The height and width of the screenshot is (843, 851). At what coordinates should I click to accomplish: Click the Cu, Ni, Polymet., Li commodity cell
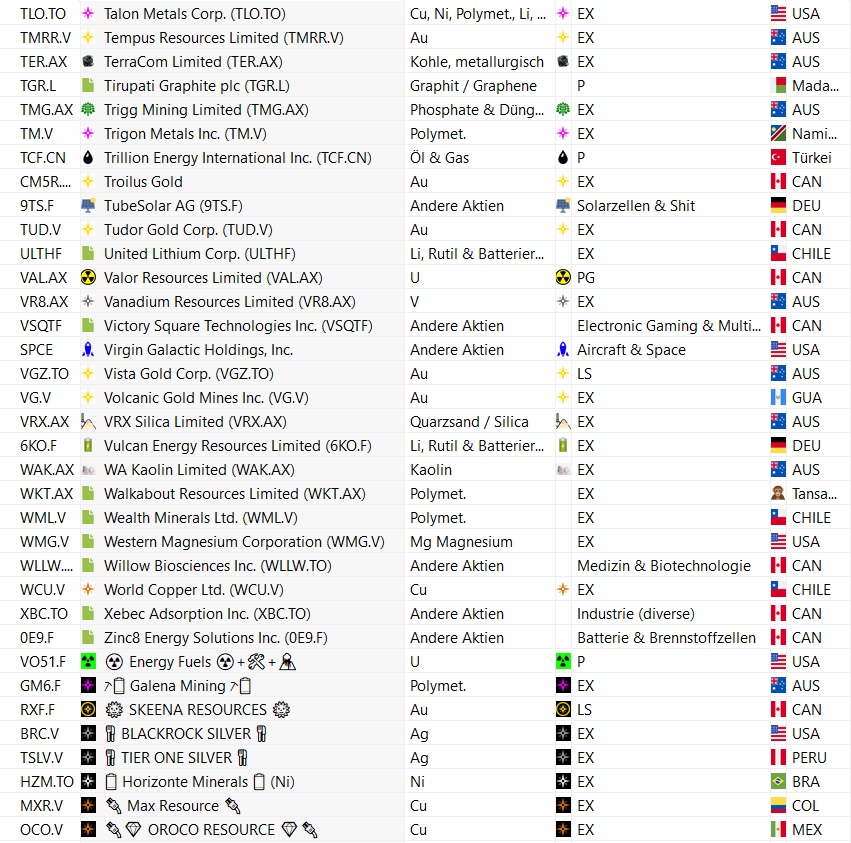tap(478, 14)
